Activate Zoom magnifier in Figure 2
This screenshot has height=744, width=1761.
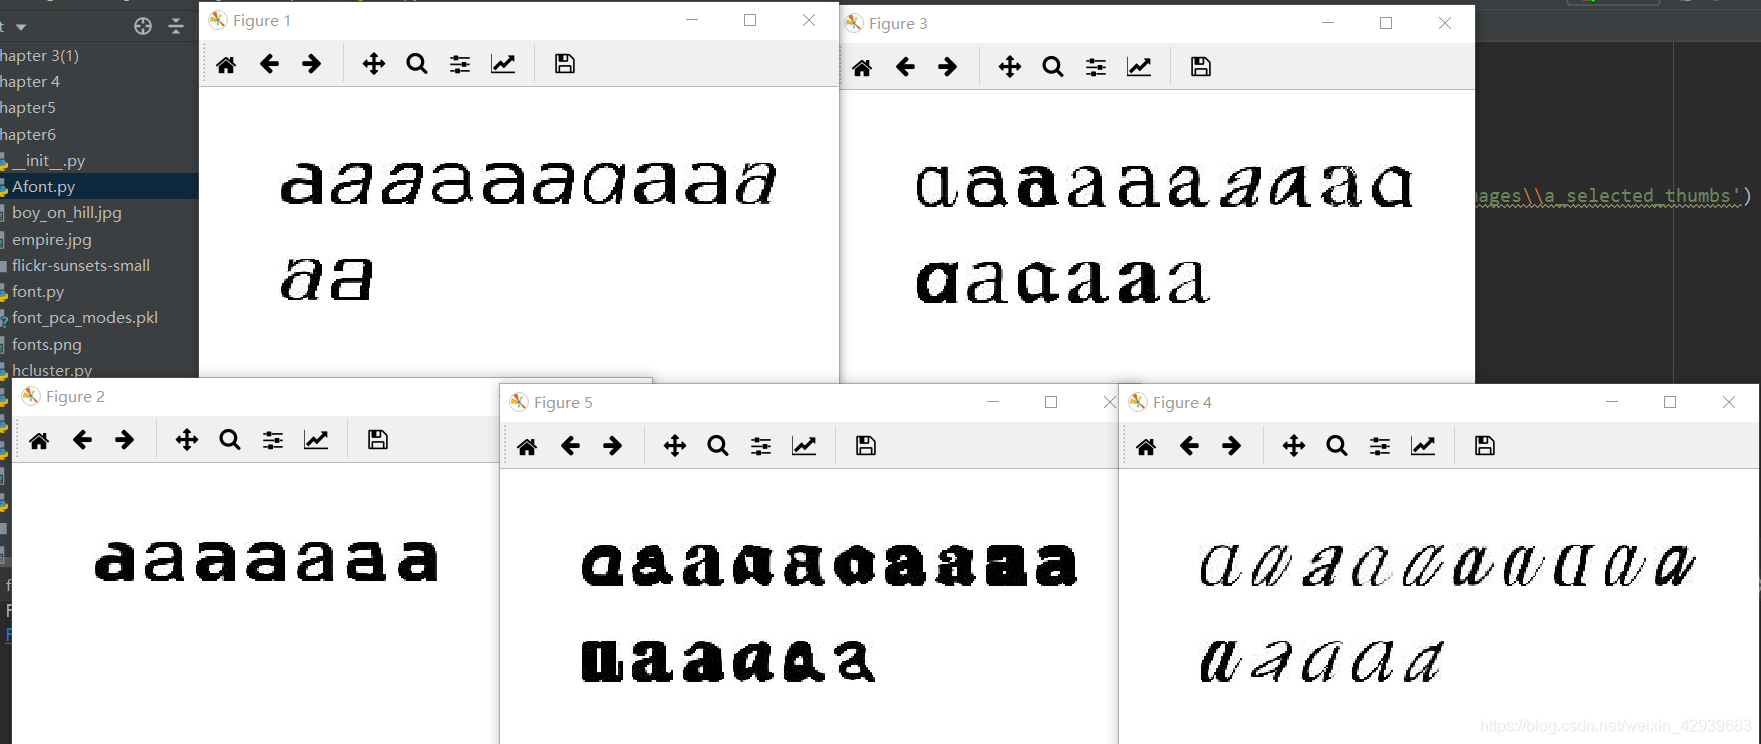click(x=230, y=440)
